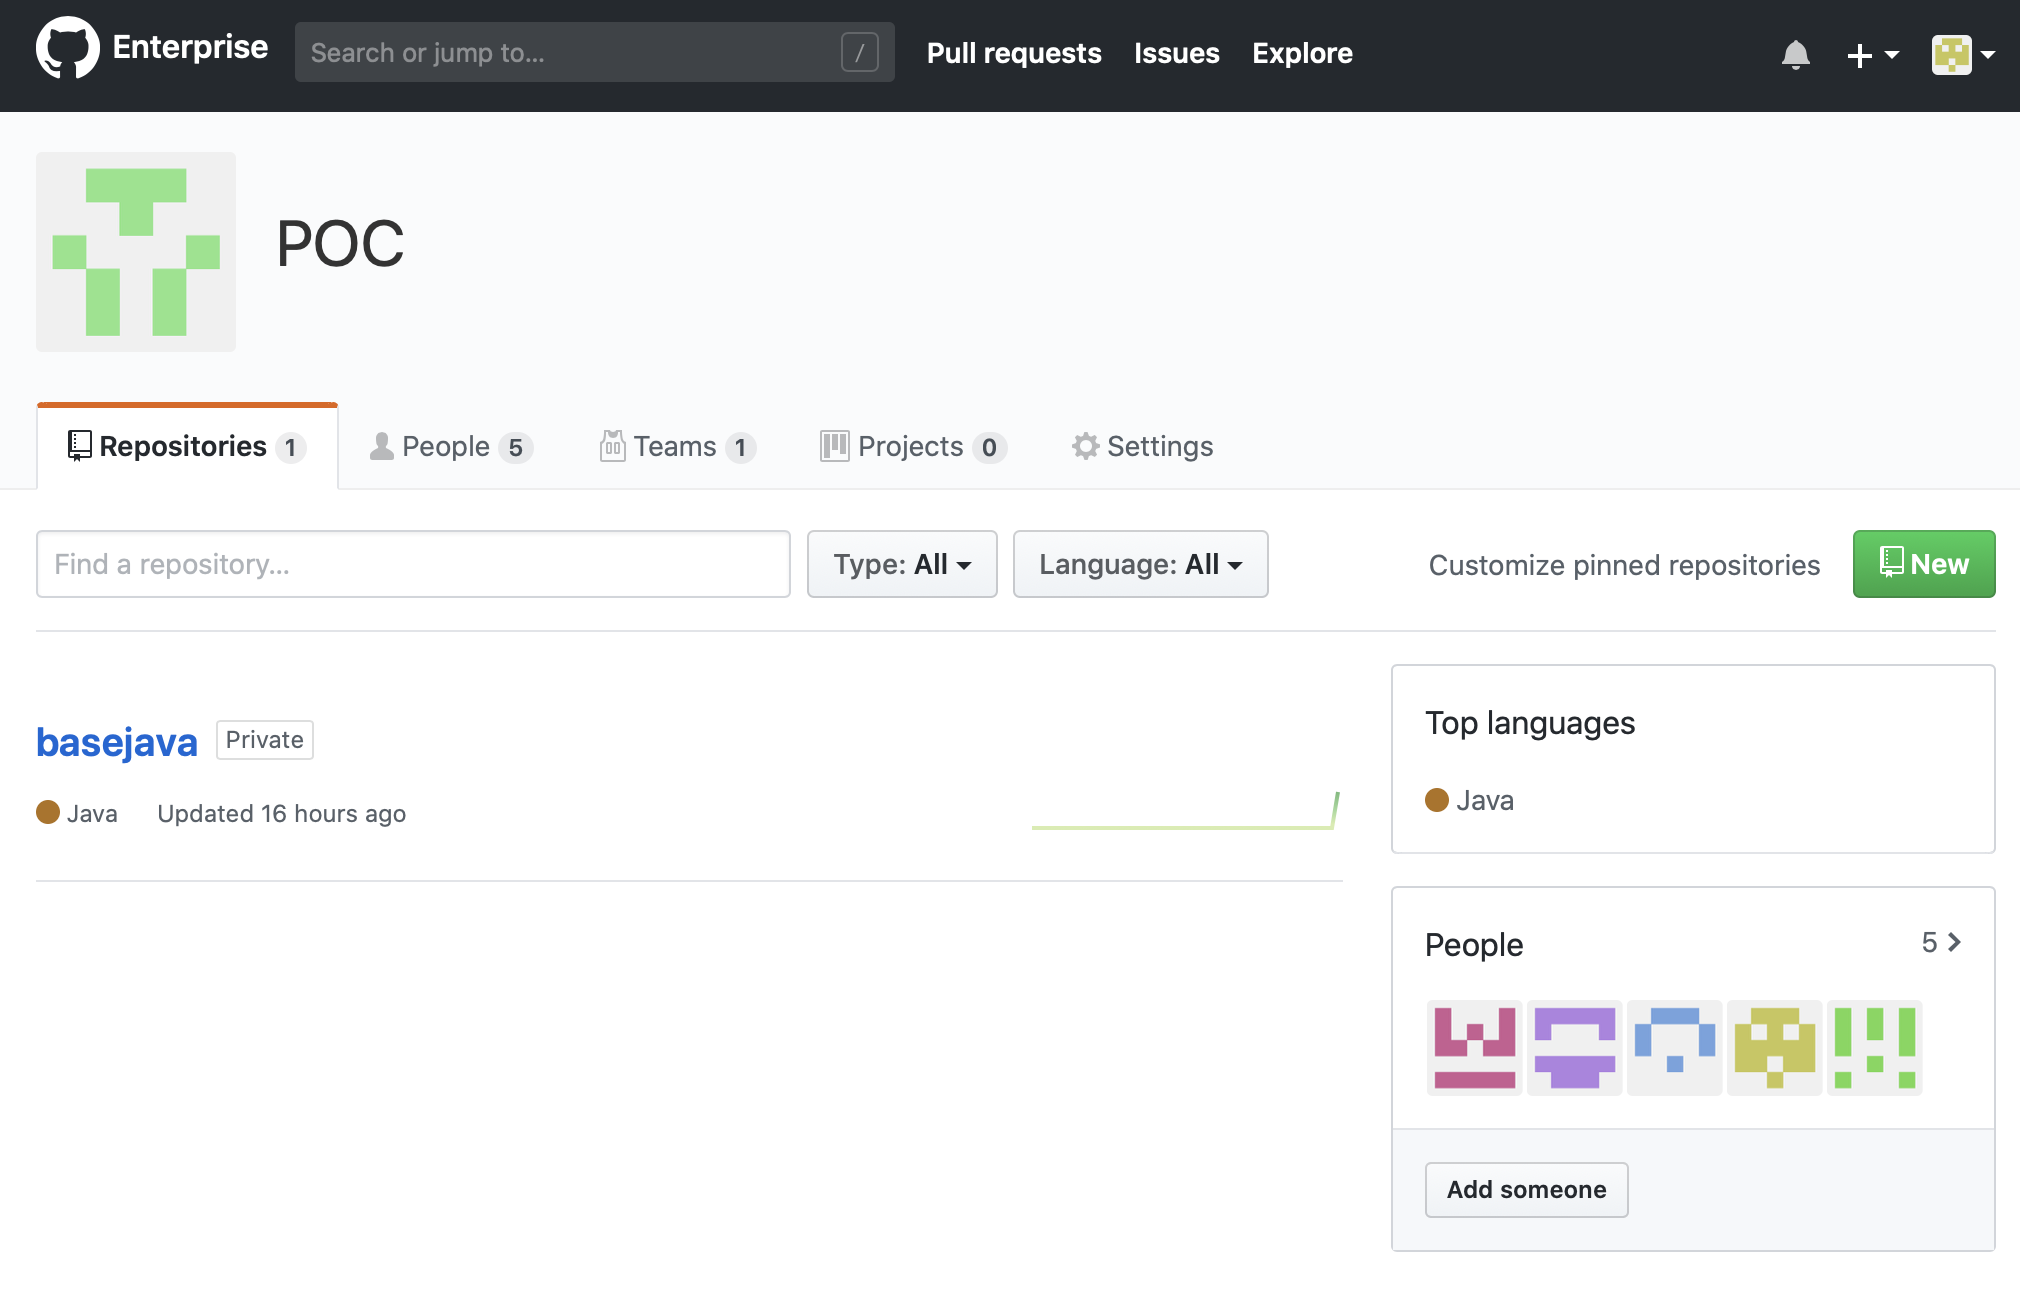
Task: Click the pink member avatar in People
Action: pos(1474,1047)
